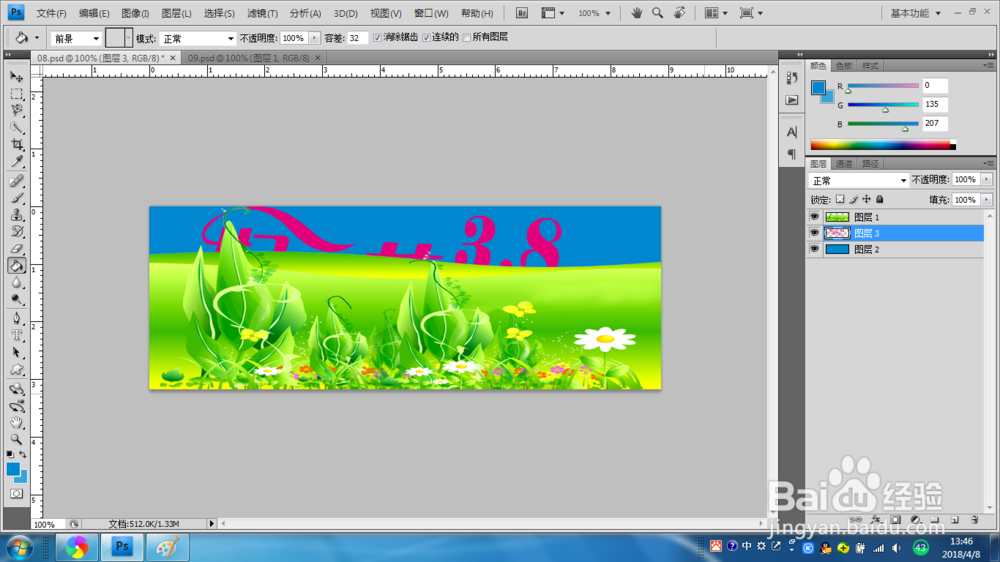This screenshot has width=1000, height=562.
Task: Open the layer blend mode dropdown
Action: pyautogui.click(x=858, y=181)
